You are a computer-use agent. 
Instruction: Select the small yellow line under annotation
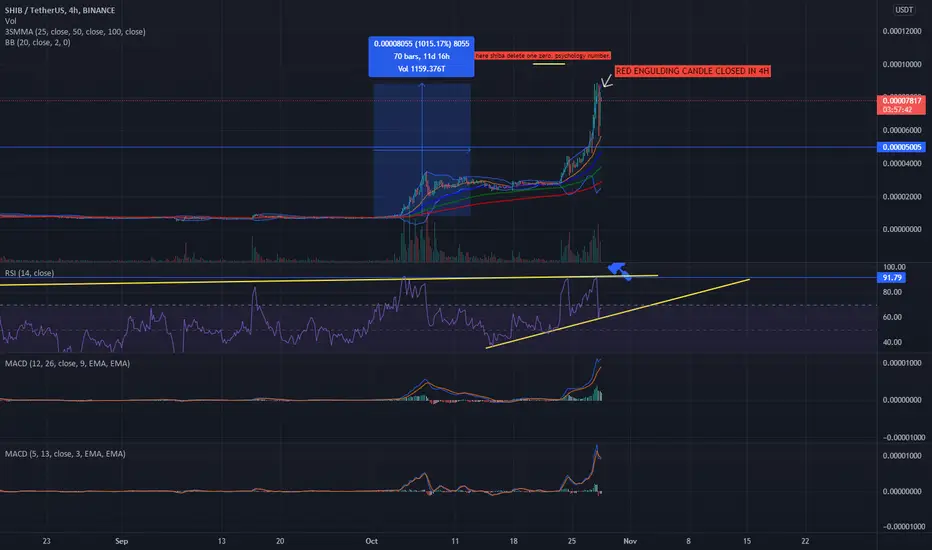[x=549, y=64]
